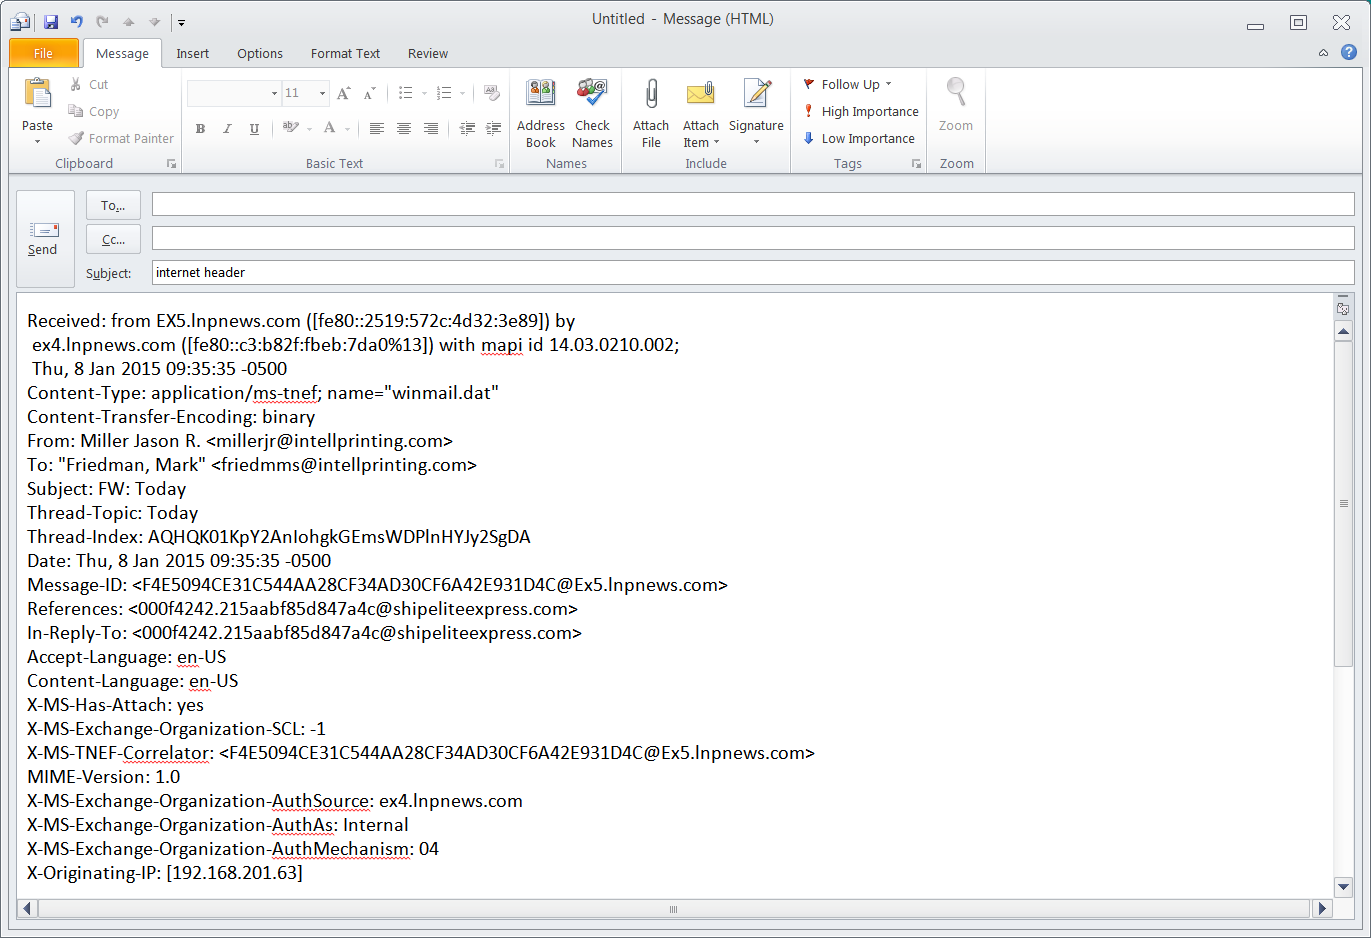
Task: Open the File tab
Action: click(x=43, y=54)
